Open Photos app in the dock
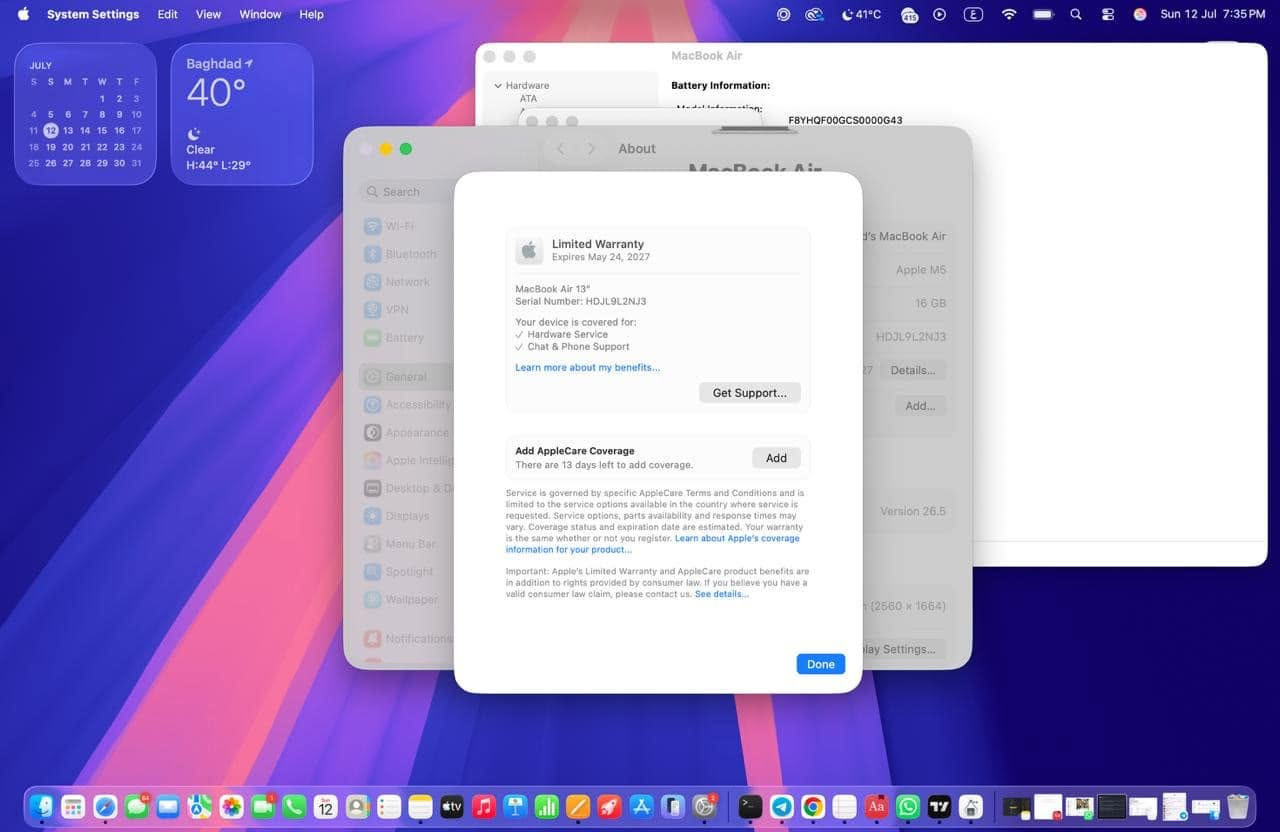The height and width of the screenshot is (832, 1280). point(232,806)
